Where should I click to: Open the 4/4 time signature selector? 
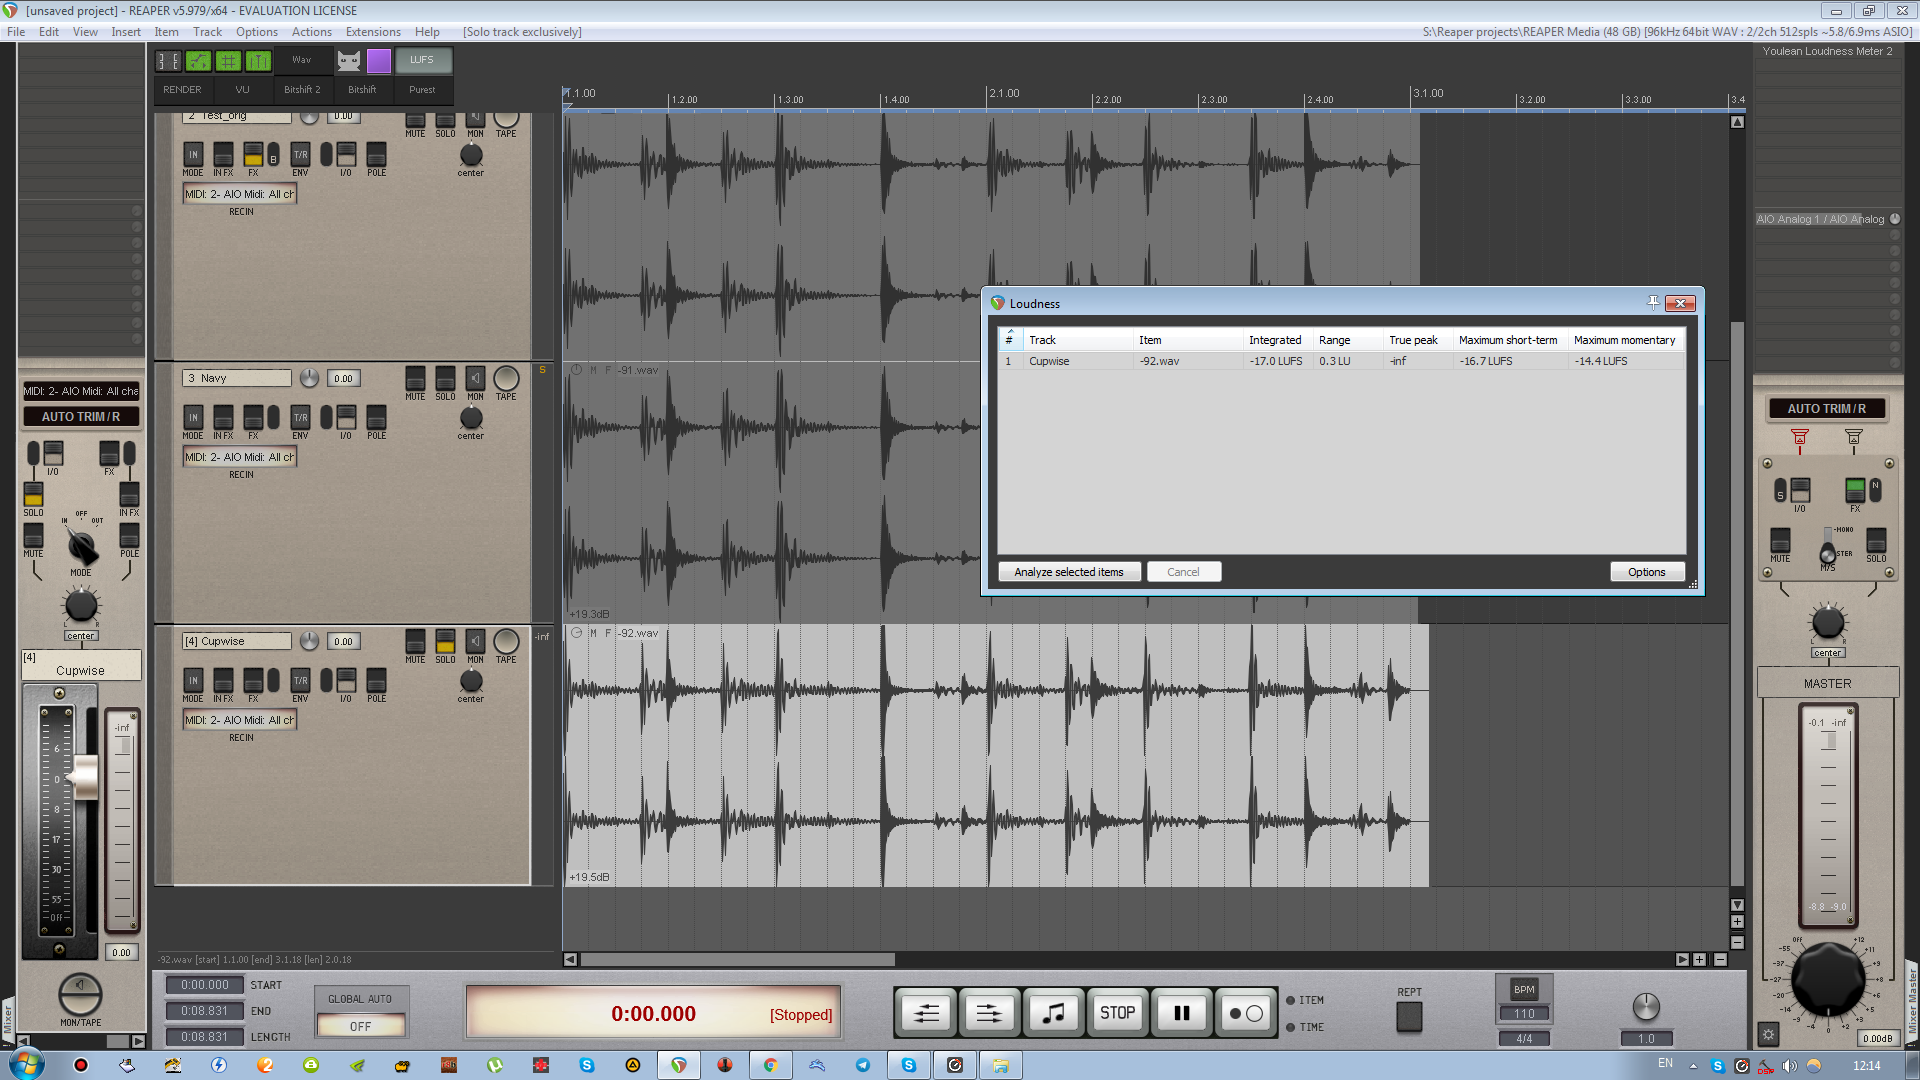coord(1524,1038)
